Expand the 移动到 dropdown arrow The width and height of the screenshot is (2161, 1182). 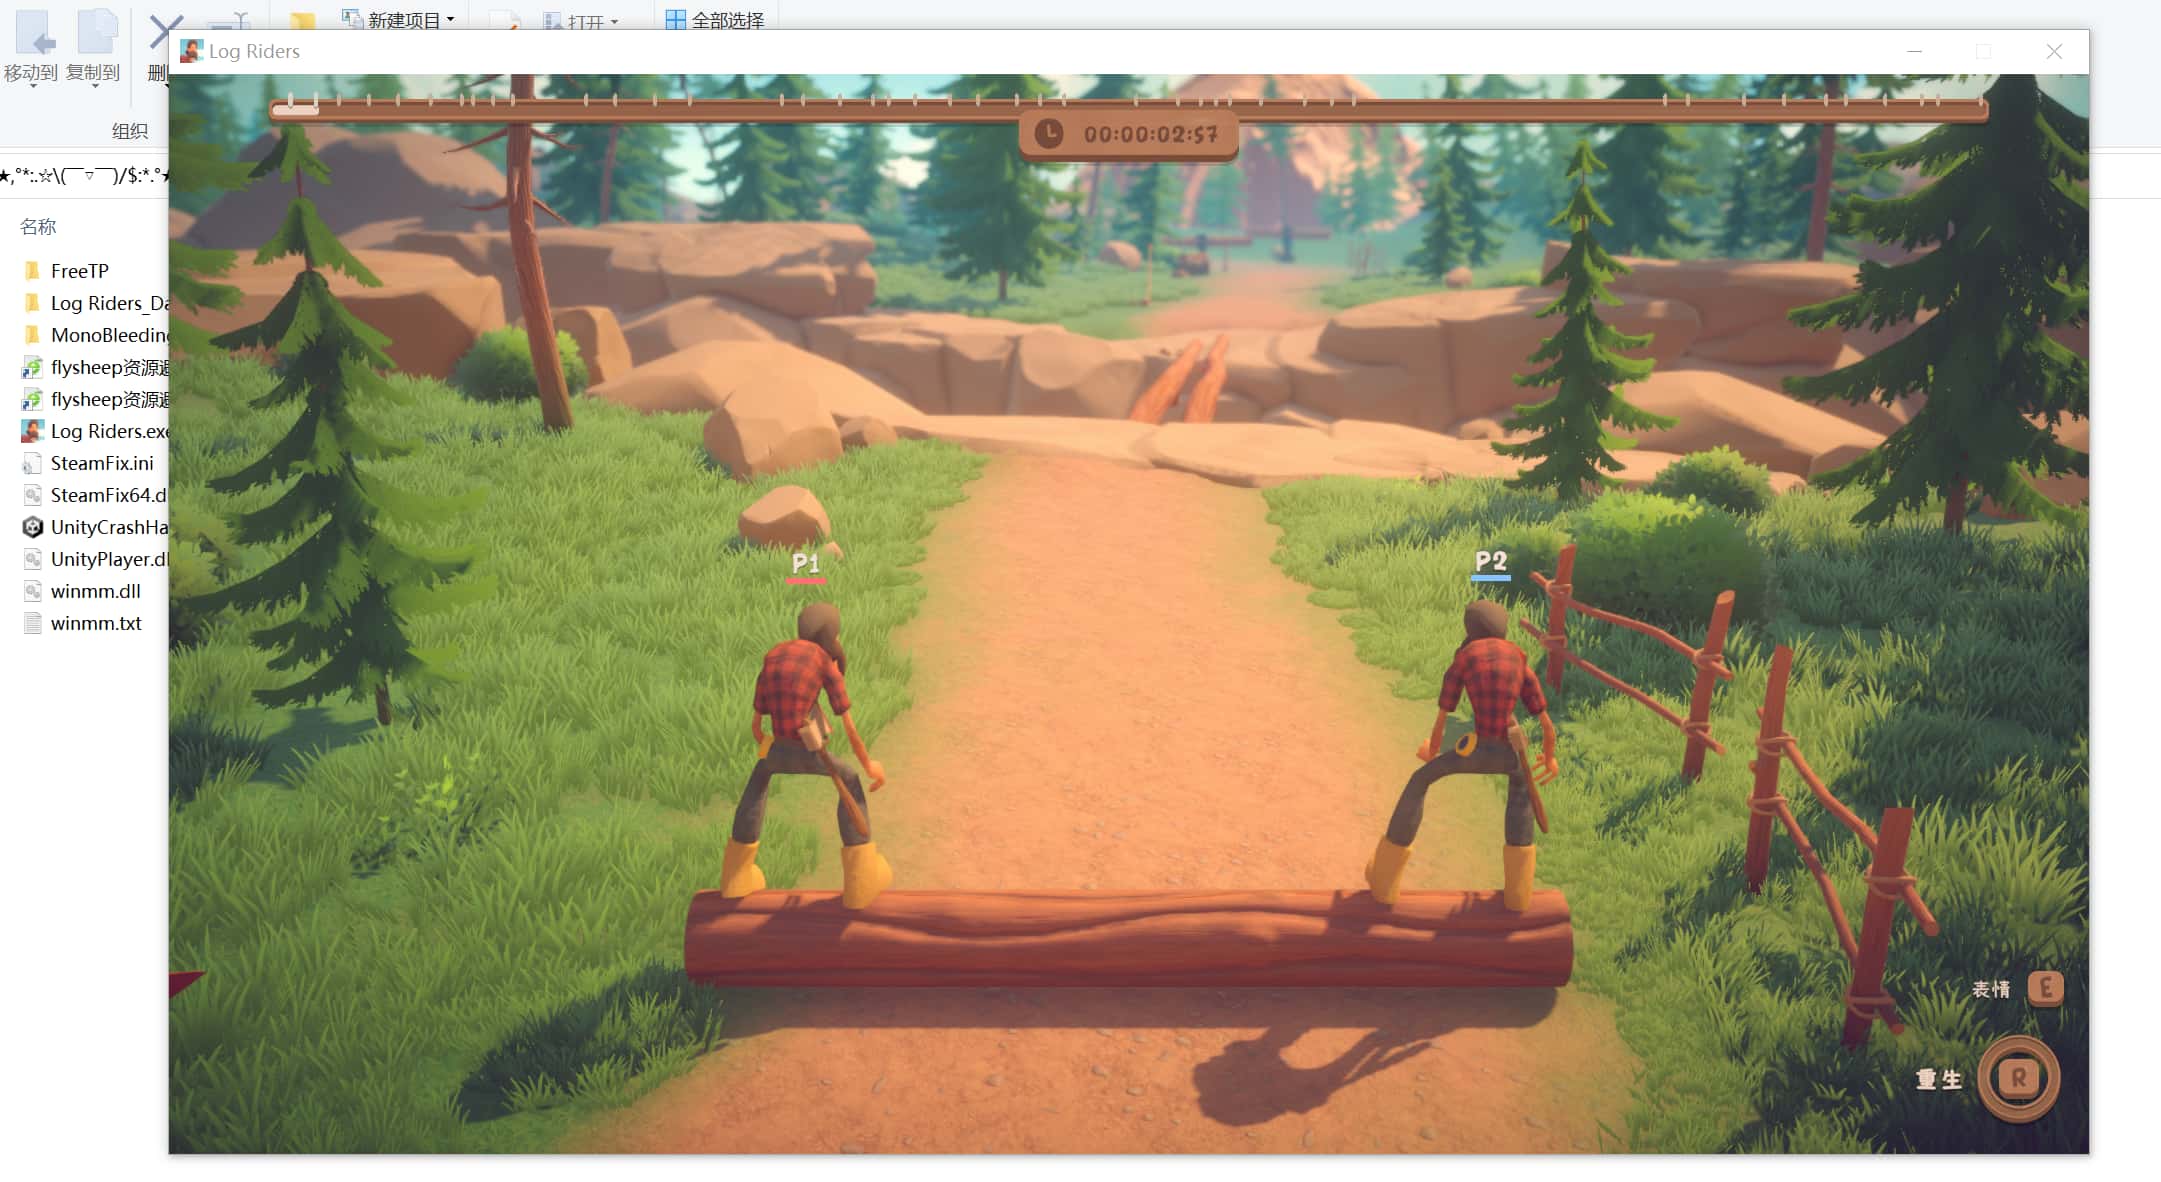click(x=32, y=88)
